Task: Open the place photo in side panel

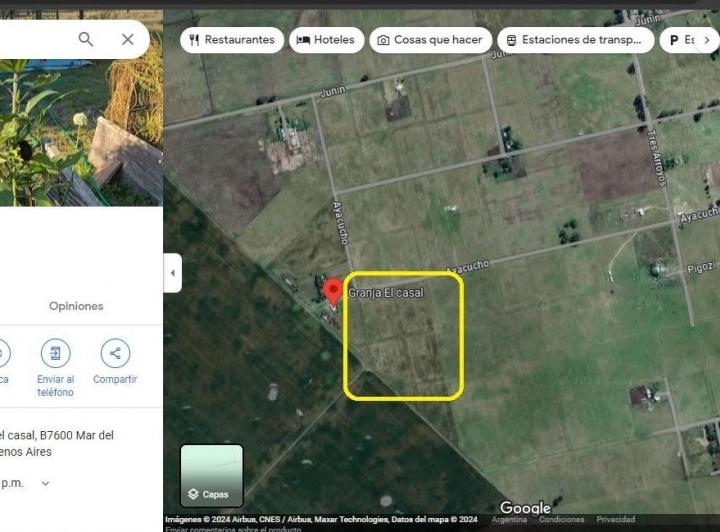Action: click(x=81, y=133)
